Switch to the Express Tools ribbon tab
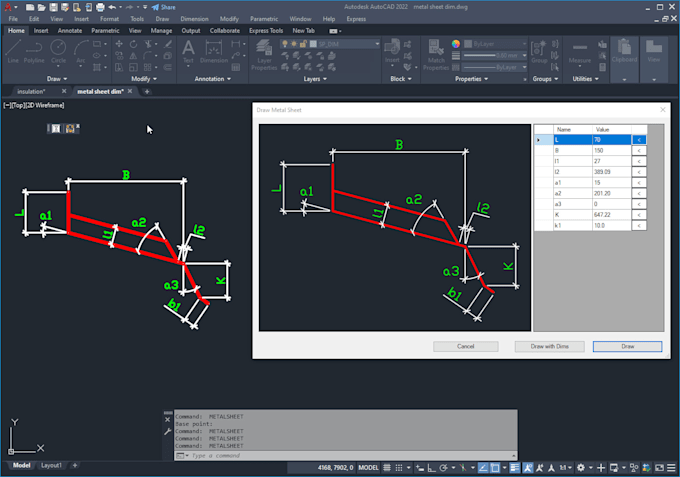680x477 pixels. [x=266, y=30]
